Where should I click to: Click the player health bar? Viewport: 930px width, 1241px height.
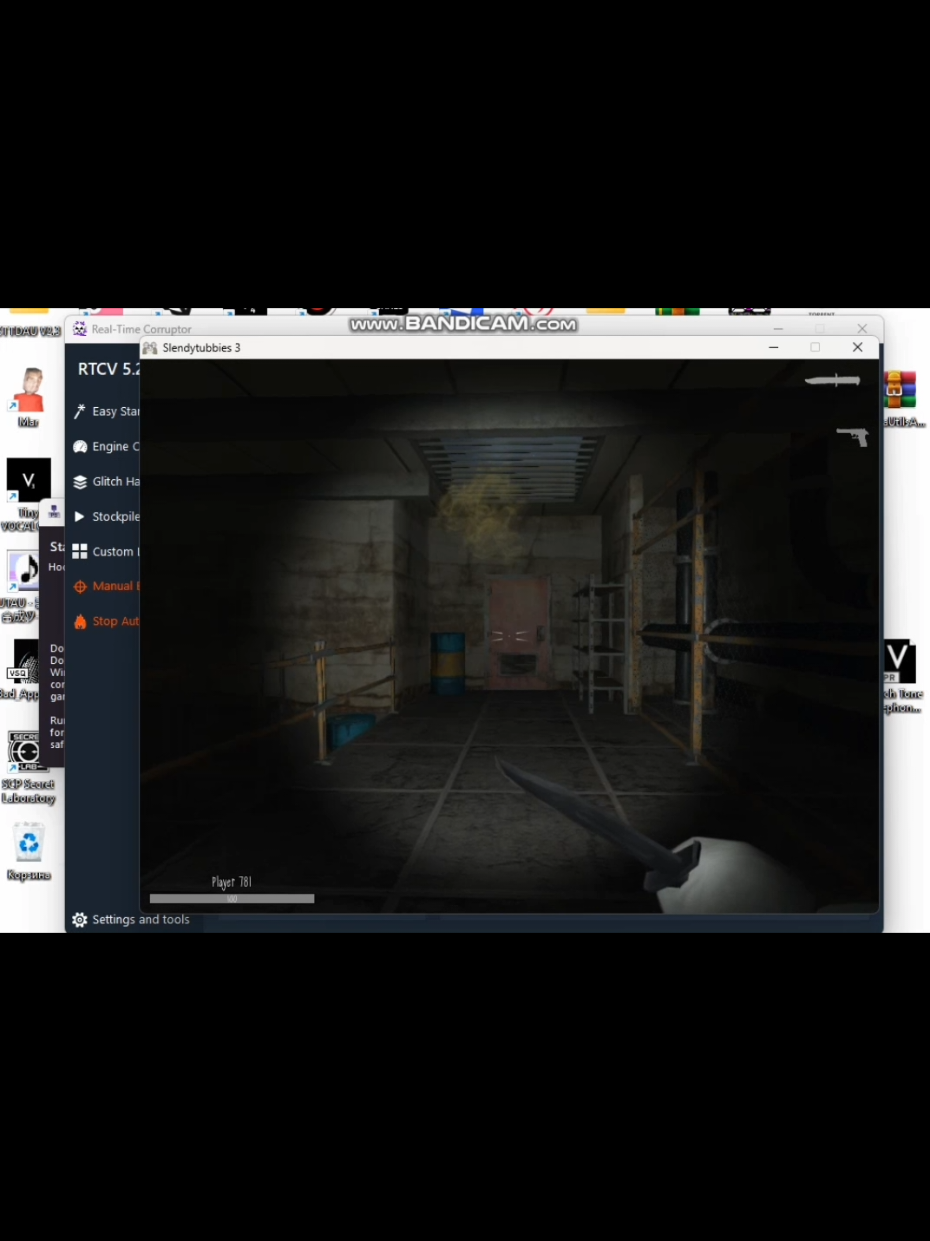232,899
